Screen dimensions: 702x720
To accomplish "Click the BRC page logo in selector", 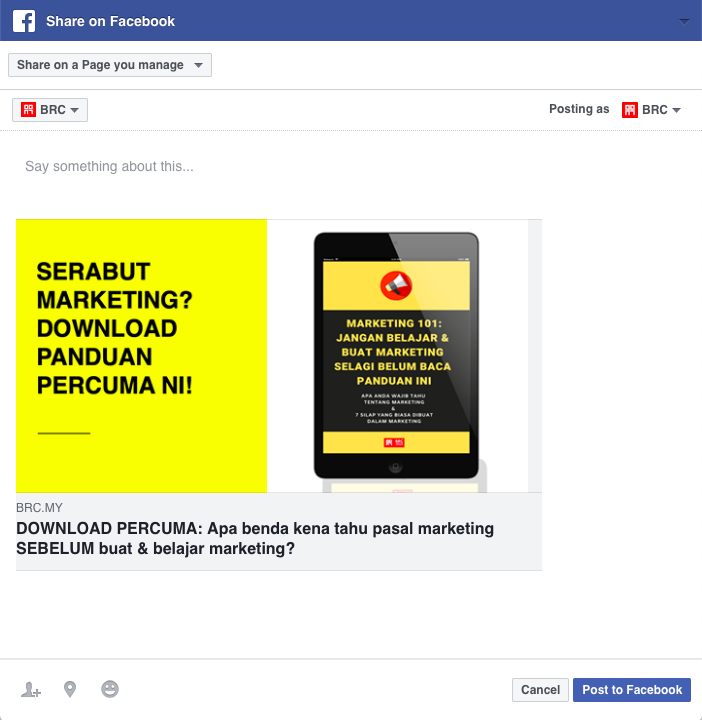I will tap(28, 110).
